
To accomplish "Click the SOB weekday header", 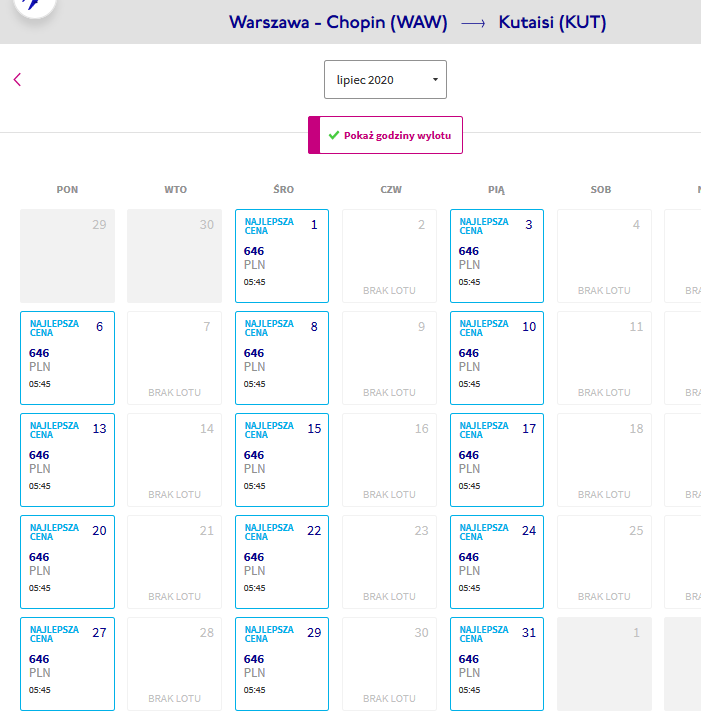I will (x=601, y=190).
